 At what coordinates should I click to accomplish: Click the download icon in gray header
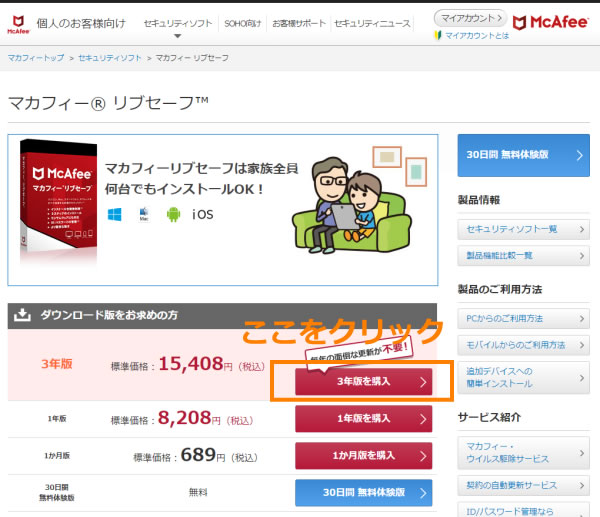[x=22, y=315]
